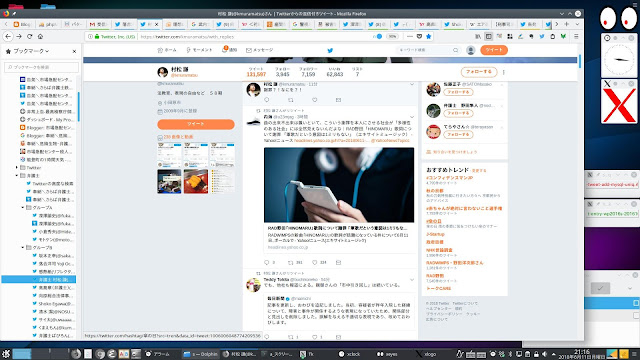Screen dimensions: 640x360
Task: Show hidden system tray icons arrow
Action: [553, 354]
